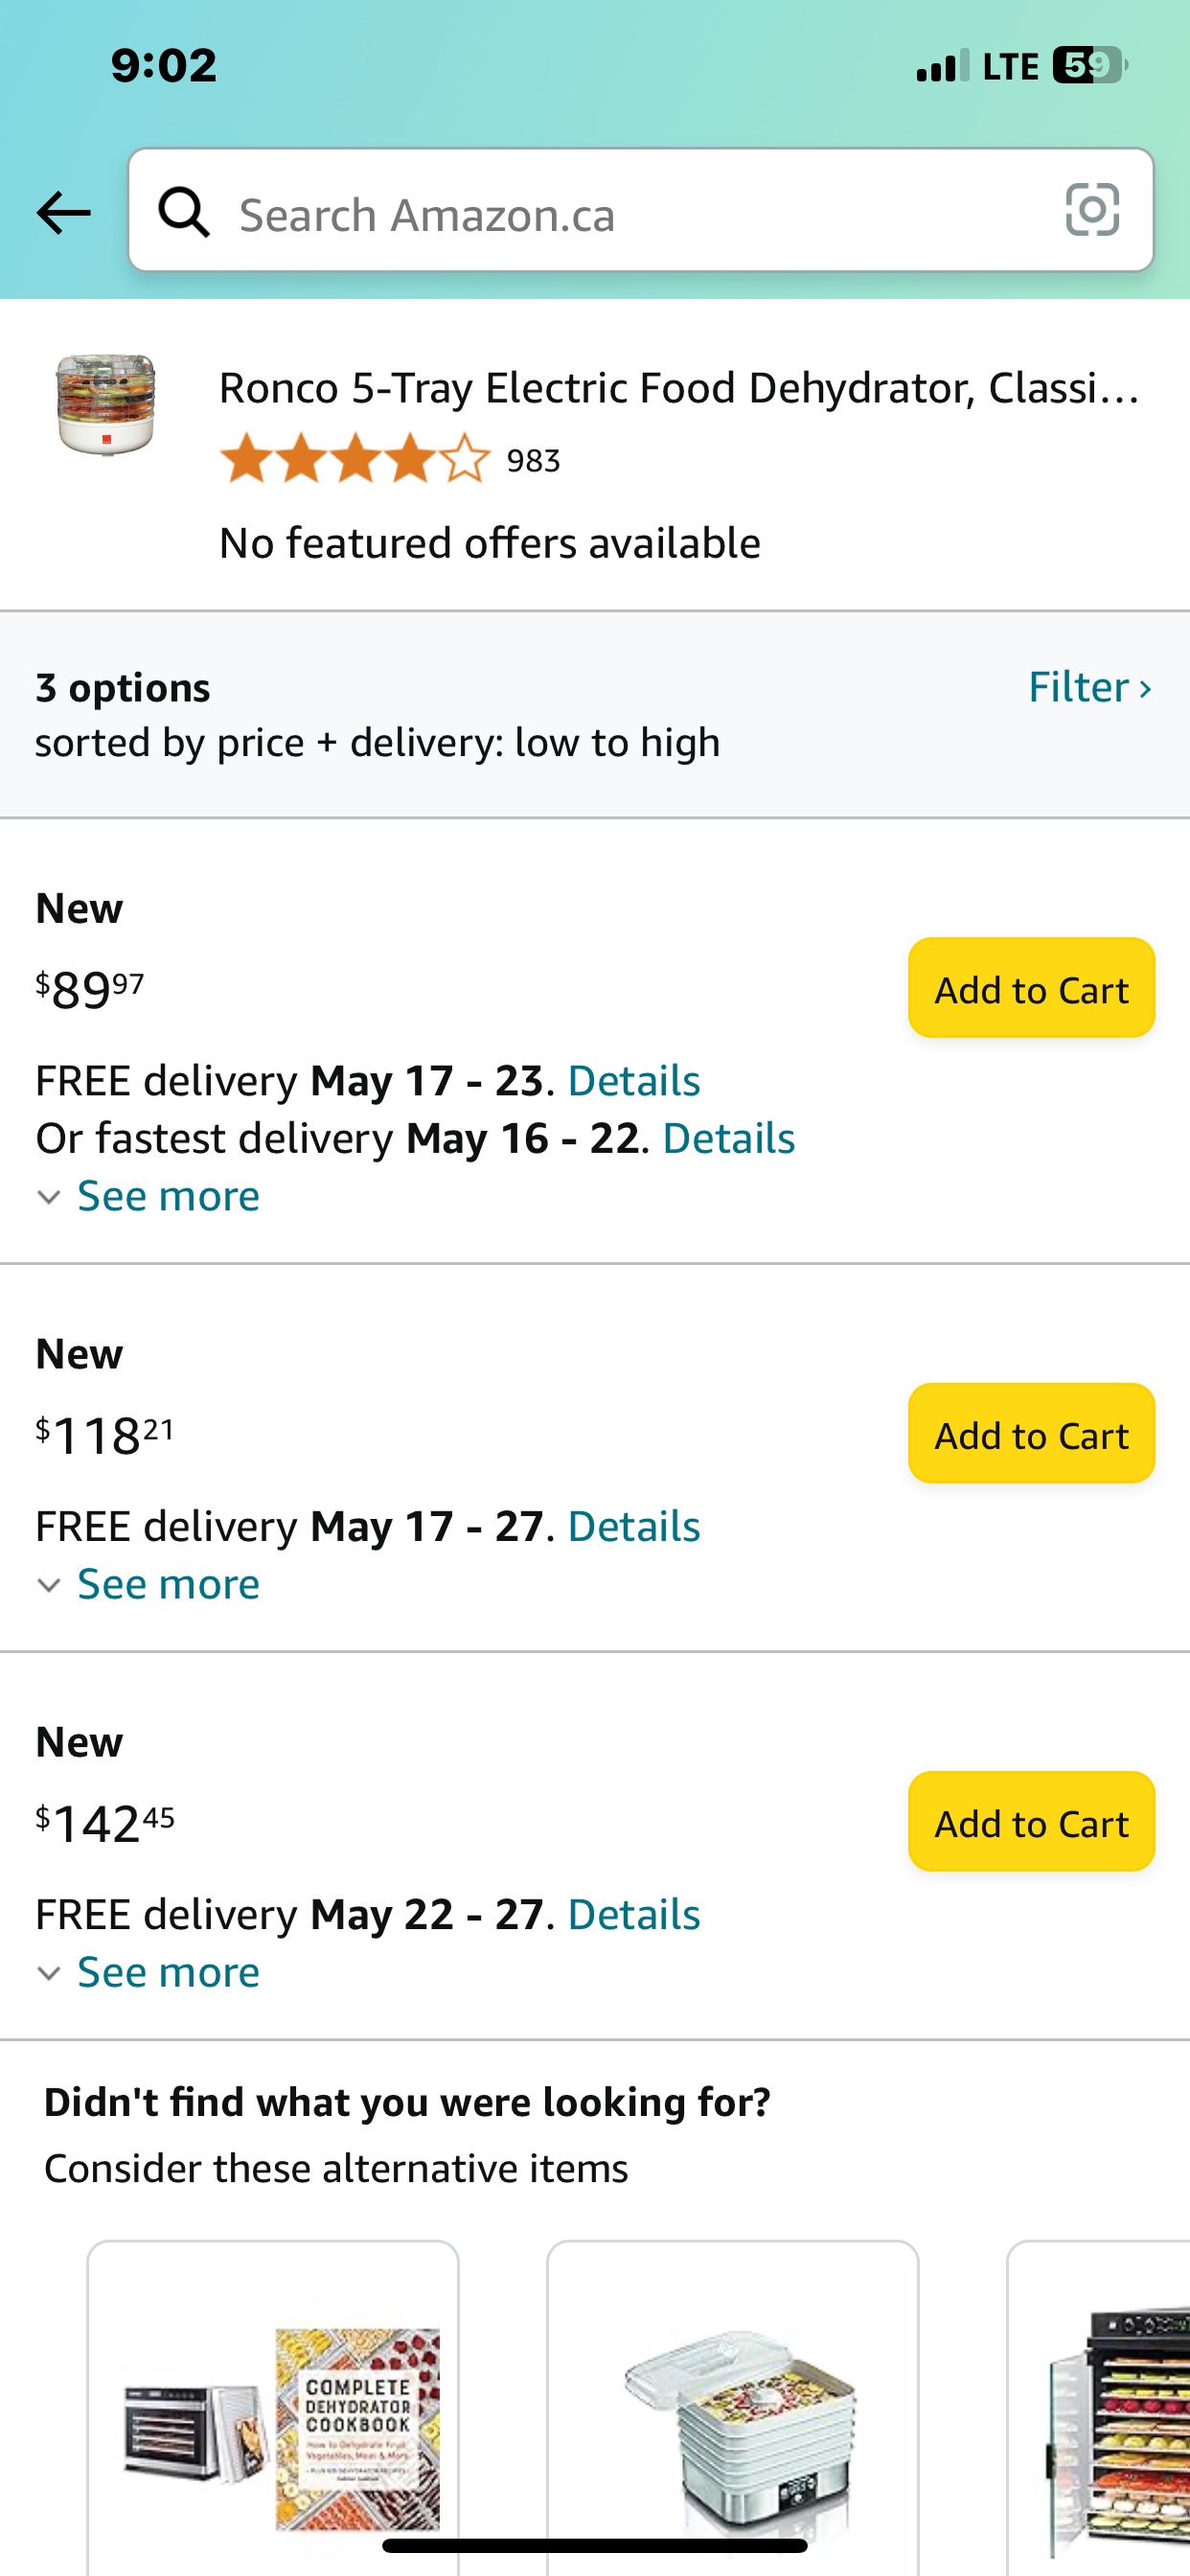The image size is (1190, 2576).
Task: Tap the back arrow icon
Action: (63, 213)
